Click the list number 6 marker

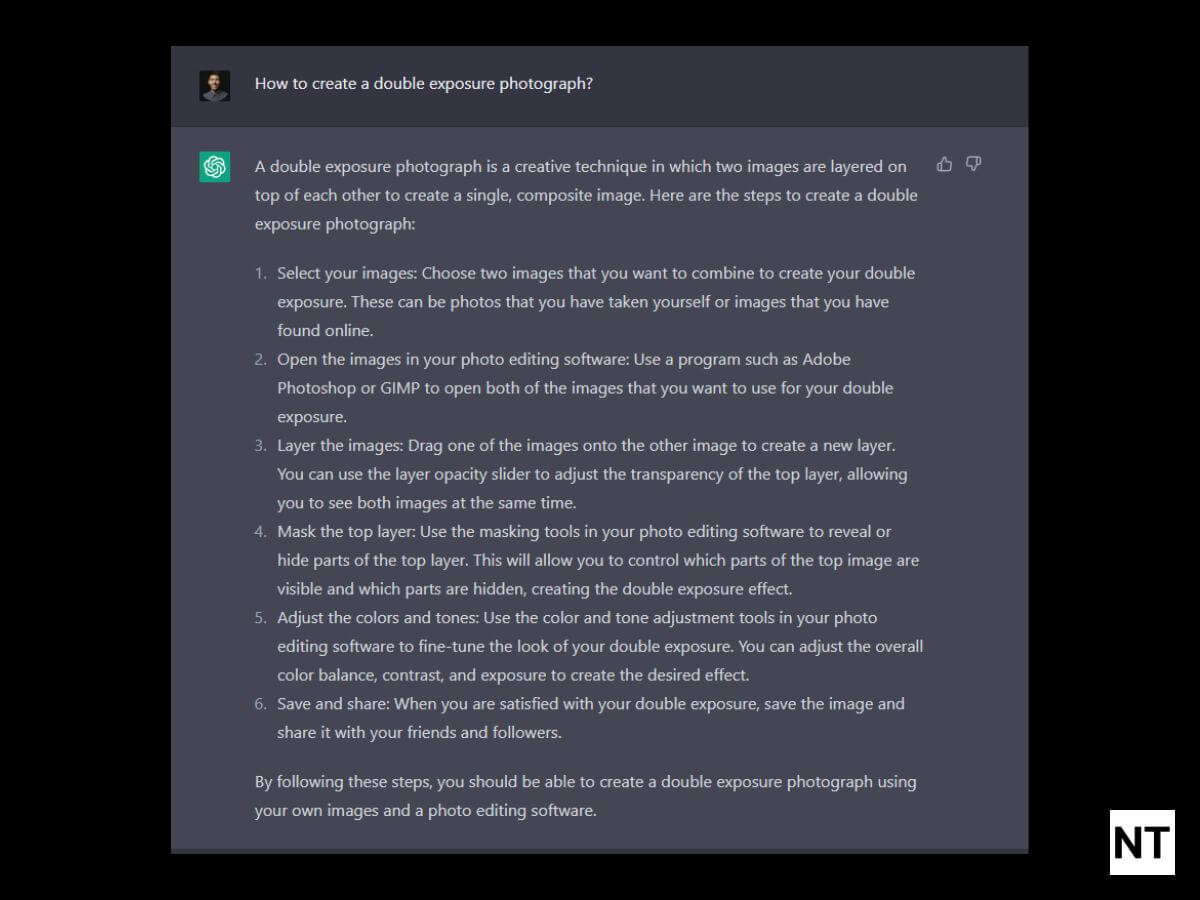(260, 704)
